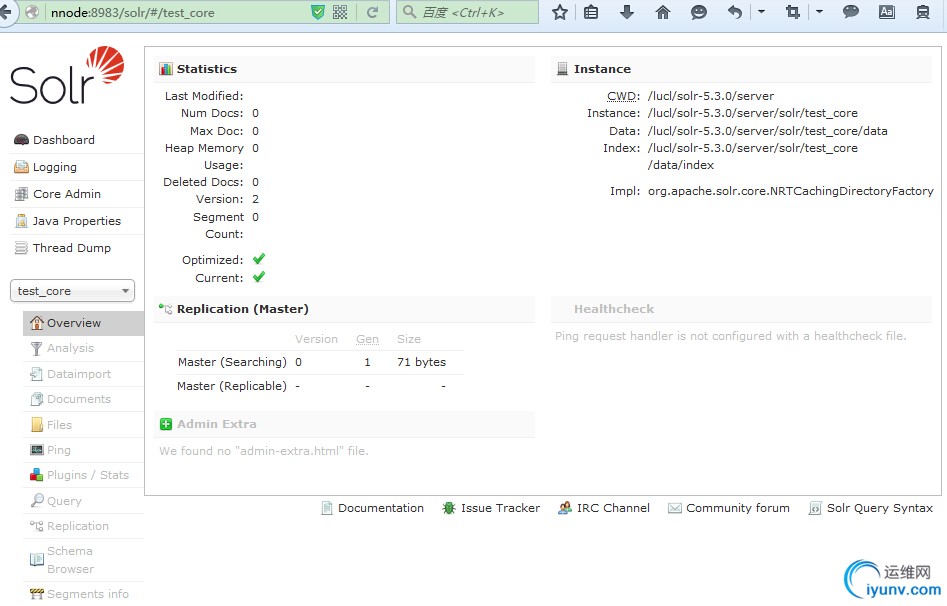This screenshot has width=947, height=606.
Task: Click the Statistics panel heading
Action: pos(207,69)
